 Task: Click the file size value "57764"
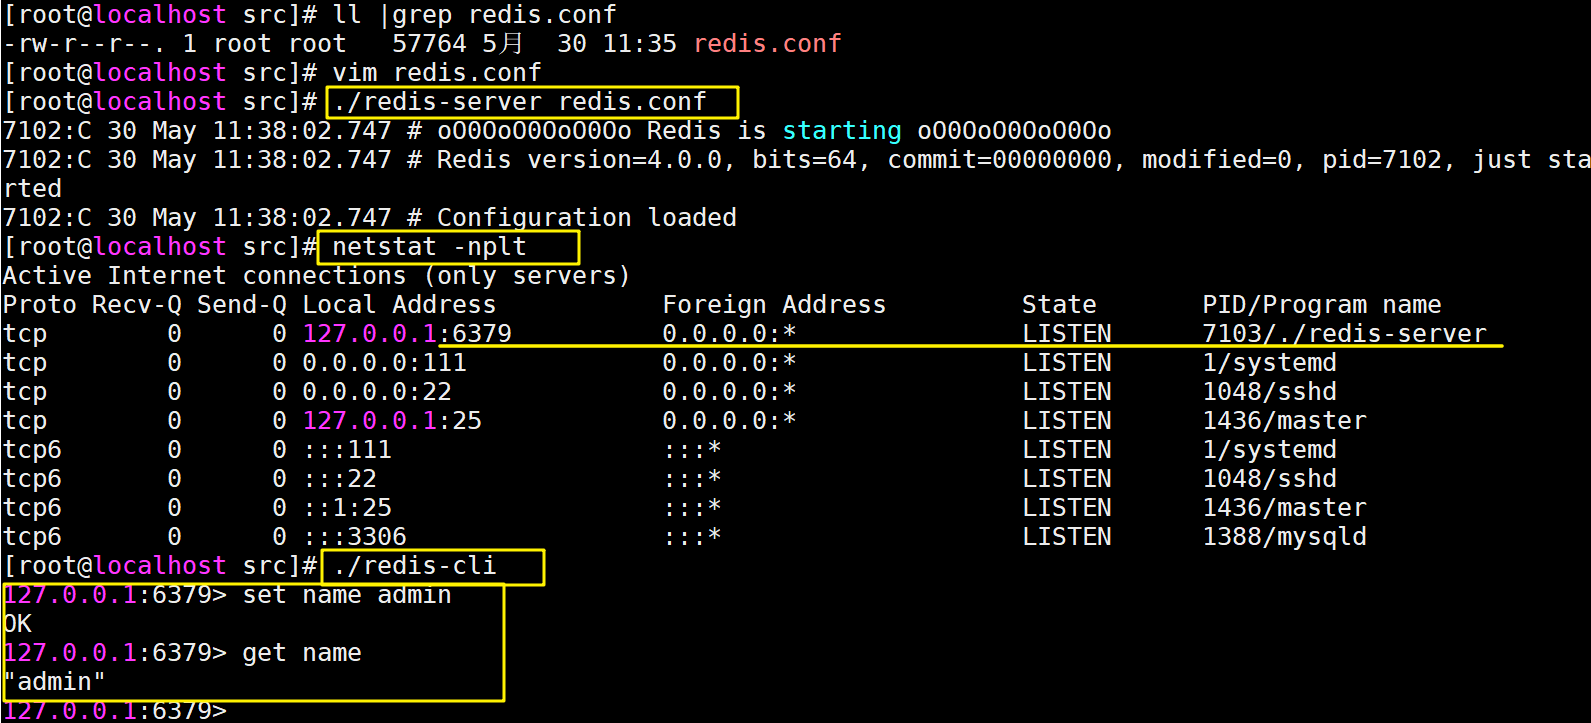(x=429, y=44)
